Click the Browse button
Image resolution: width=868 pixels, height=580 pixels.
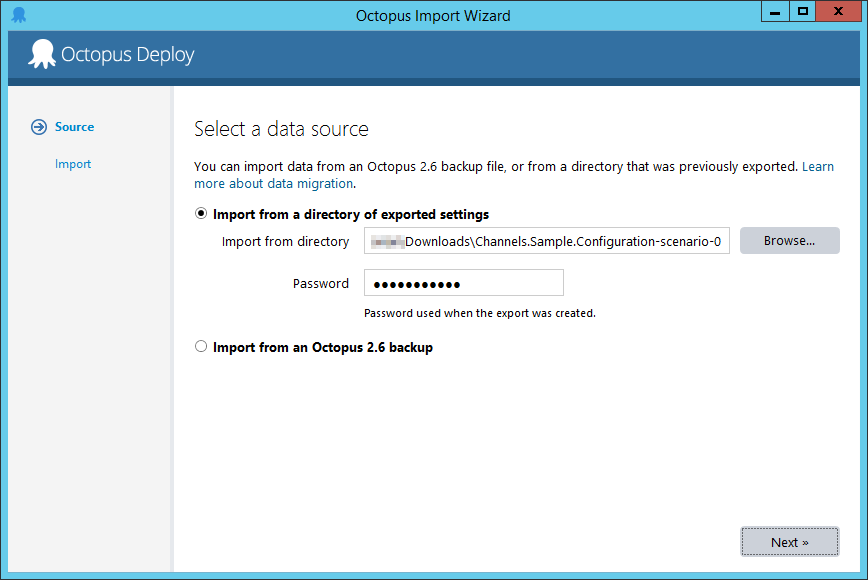click(x=789, y=240)
